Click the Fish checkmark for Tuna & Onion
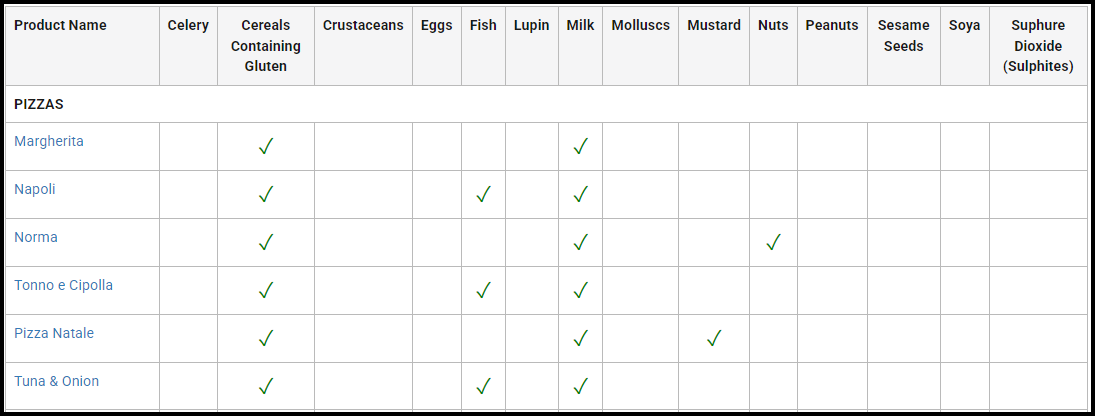Screen dimensions: 1095x416 [x=483, y=386]
